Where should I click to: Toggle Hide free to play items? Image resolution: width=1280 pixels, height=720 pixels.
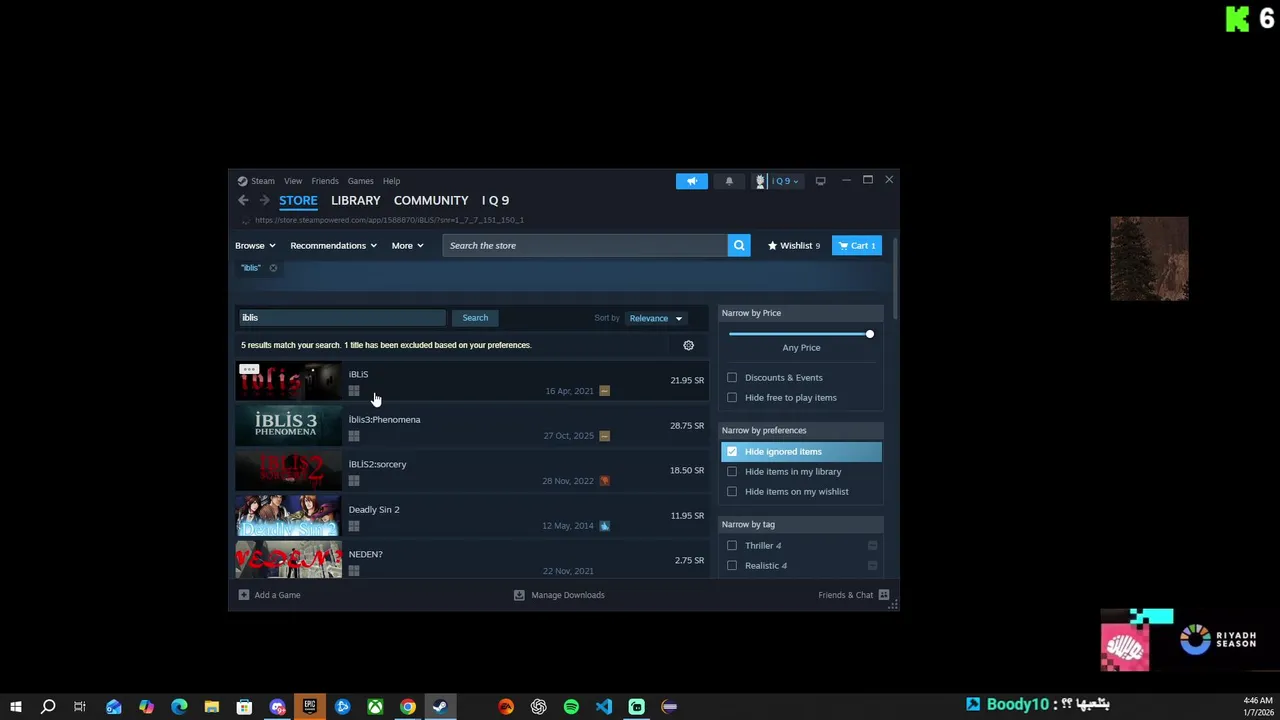[732, 398]
